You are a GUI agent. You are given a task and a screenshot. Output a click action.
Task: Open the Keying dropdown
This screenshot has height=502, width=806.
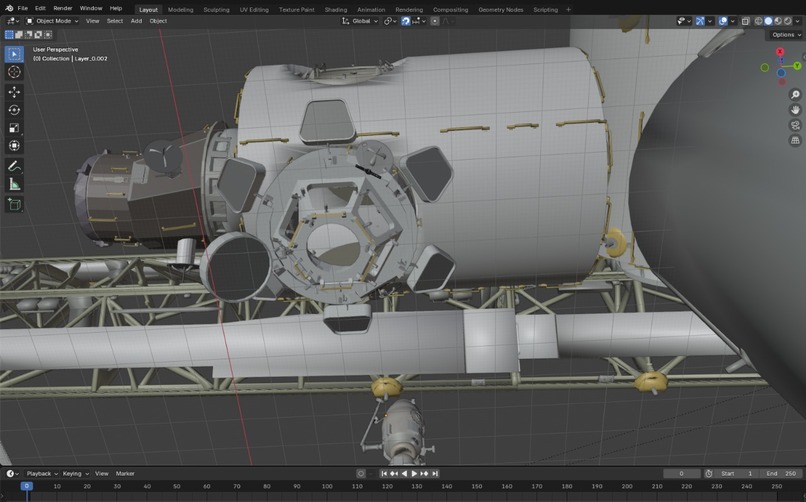76,473
